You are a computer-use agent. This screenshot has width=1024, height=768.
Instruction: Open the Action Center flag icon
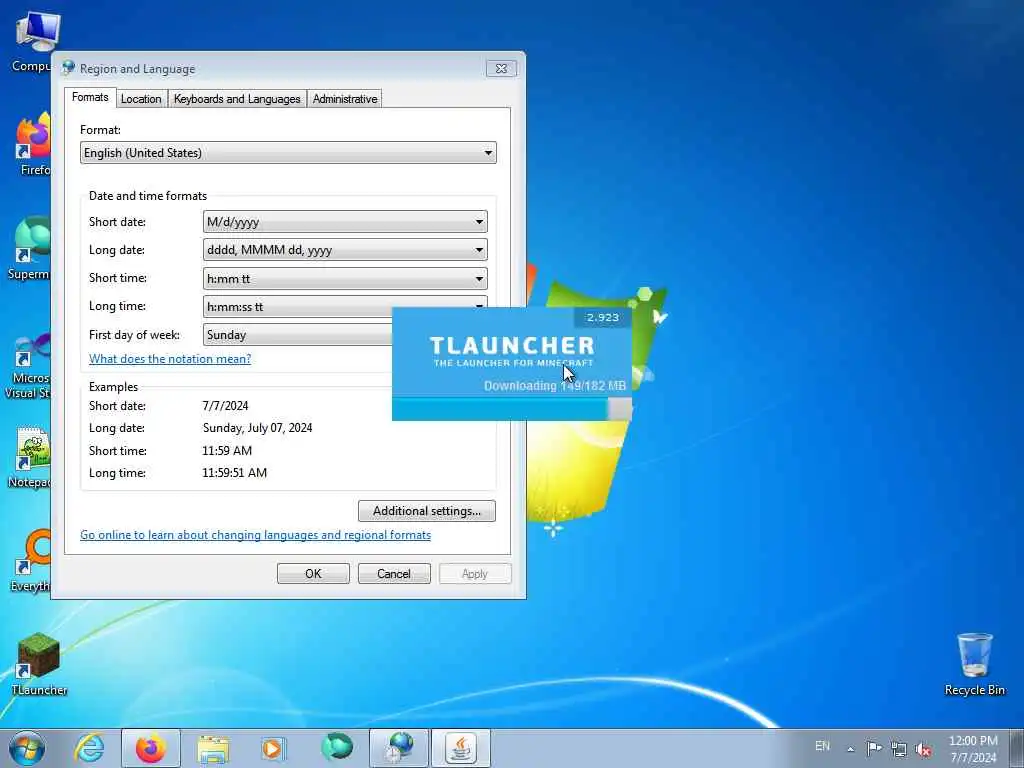click(x=874, y=748)
